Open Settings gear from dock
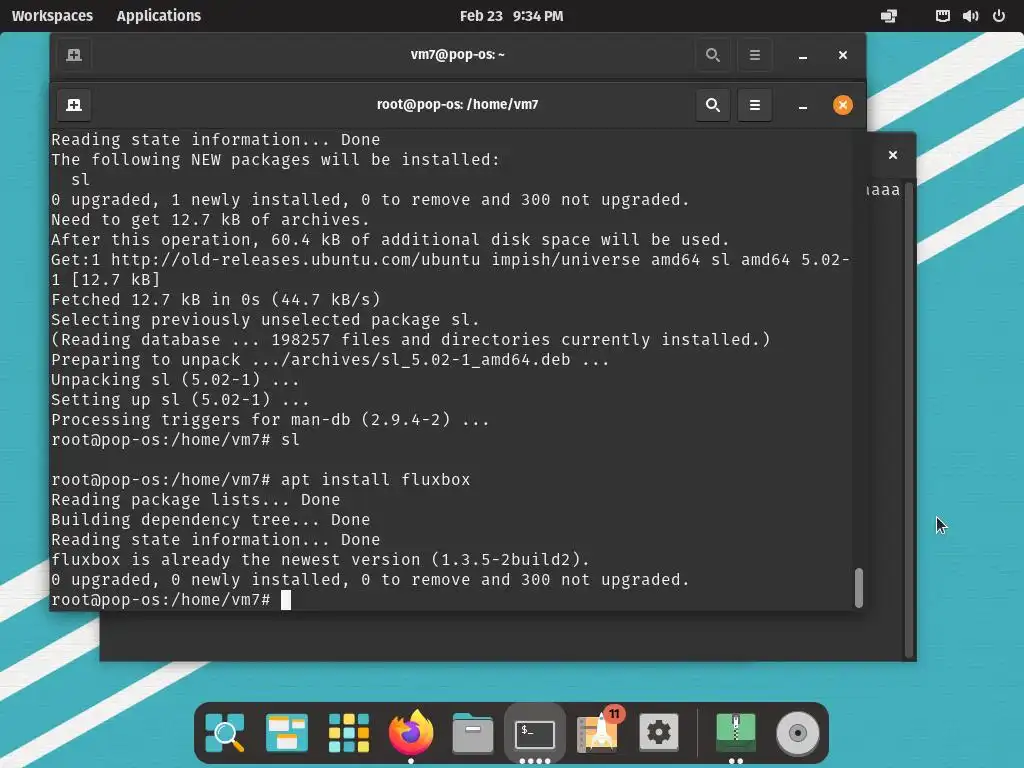 click(659, 732)
